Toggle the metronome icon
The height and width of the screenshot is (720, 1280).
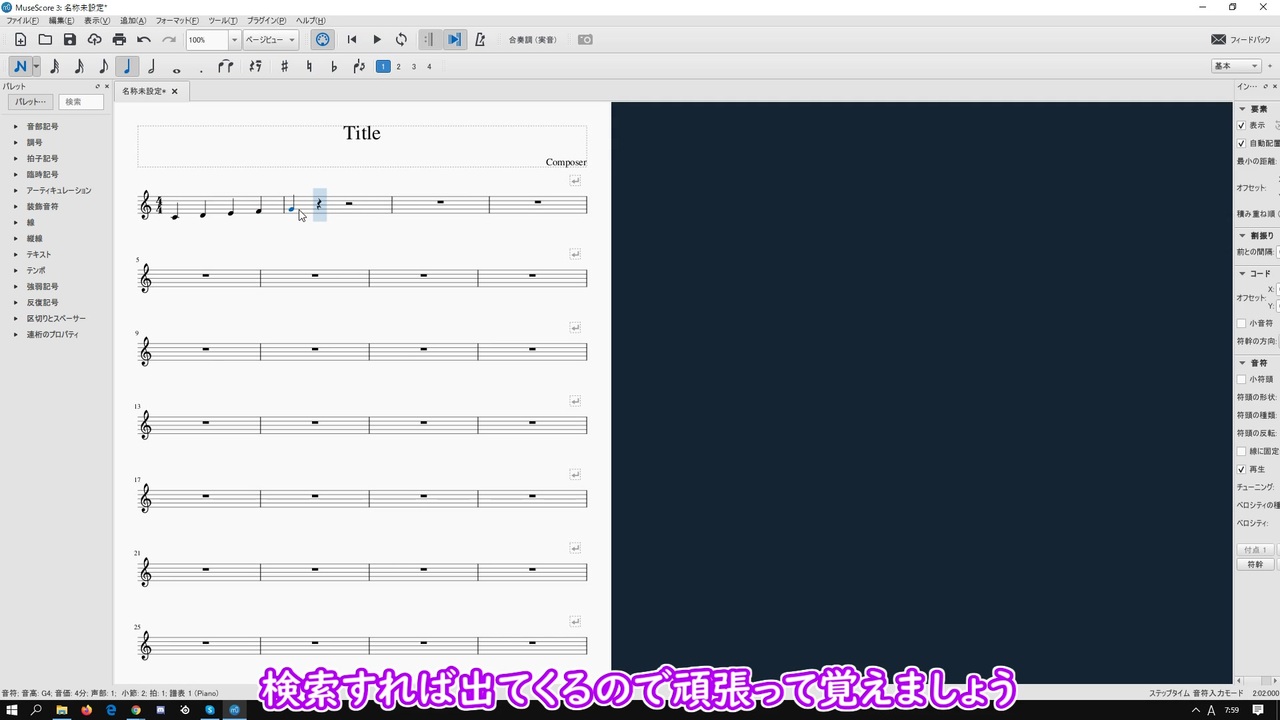pos(480,40)
